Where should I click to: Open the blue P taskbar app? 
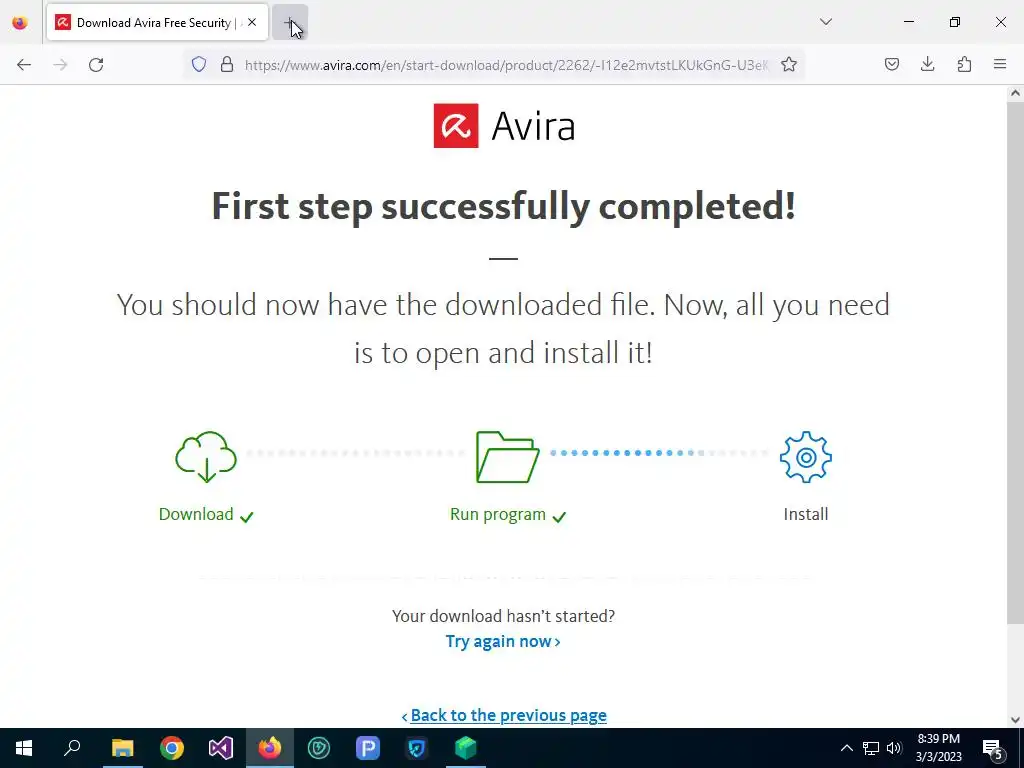tap(368, 748)
